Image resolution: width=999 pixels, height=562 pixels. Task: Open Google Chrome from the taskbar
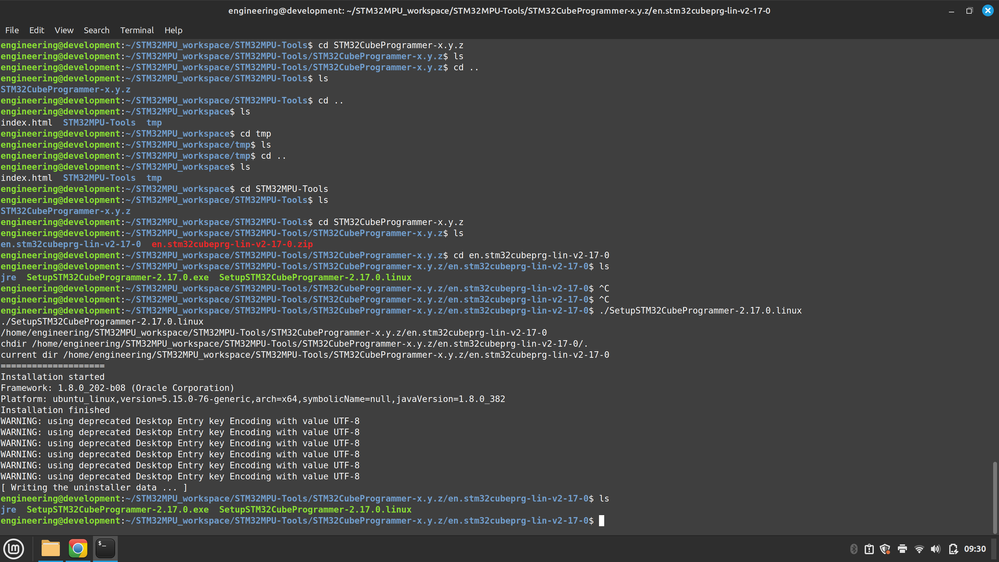[x=78, y=549]
